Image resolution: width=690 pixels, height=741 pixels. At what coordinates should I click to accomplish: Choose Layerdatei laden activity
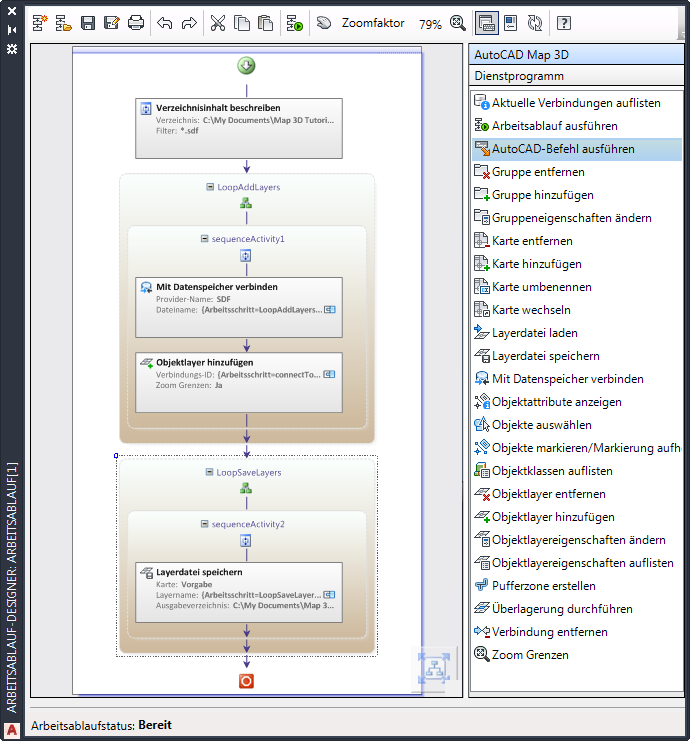pos(577,333)
